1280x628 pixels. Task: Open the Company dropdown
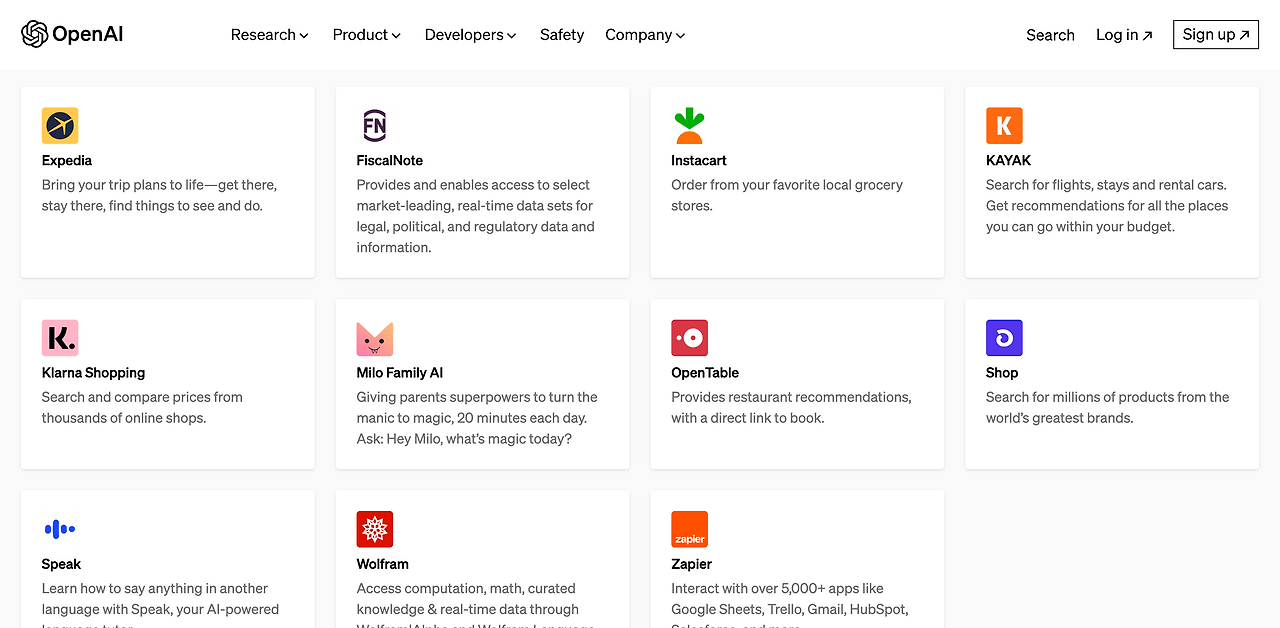pyautogui.click(x=644, y=34)
